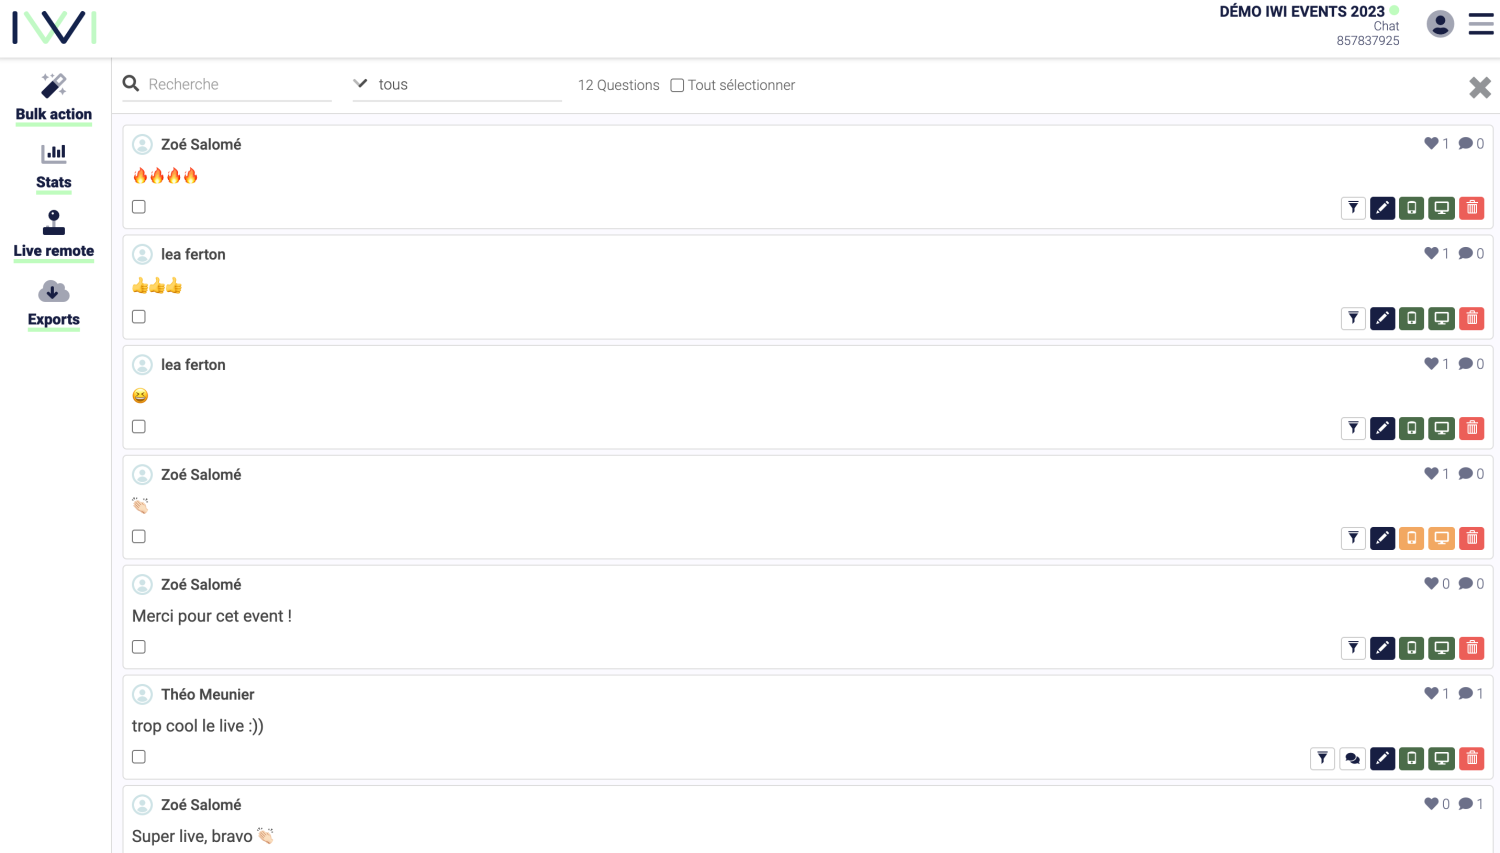Click the IWI logo
This screenshot has height=853, width=1500.
(x=54, y=28)
